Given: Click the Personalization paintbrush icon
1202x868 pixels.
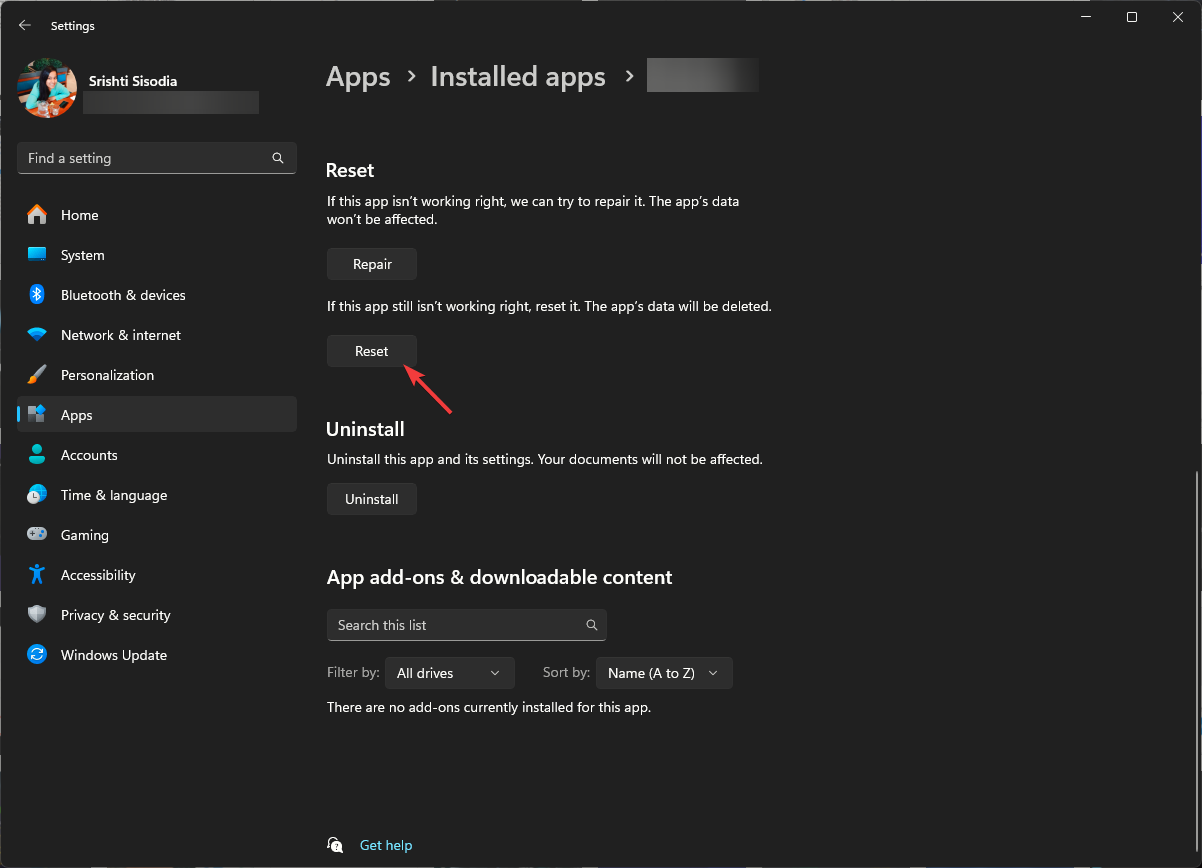Looking at the screenshot, I should [x=37, y=375].
